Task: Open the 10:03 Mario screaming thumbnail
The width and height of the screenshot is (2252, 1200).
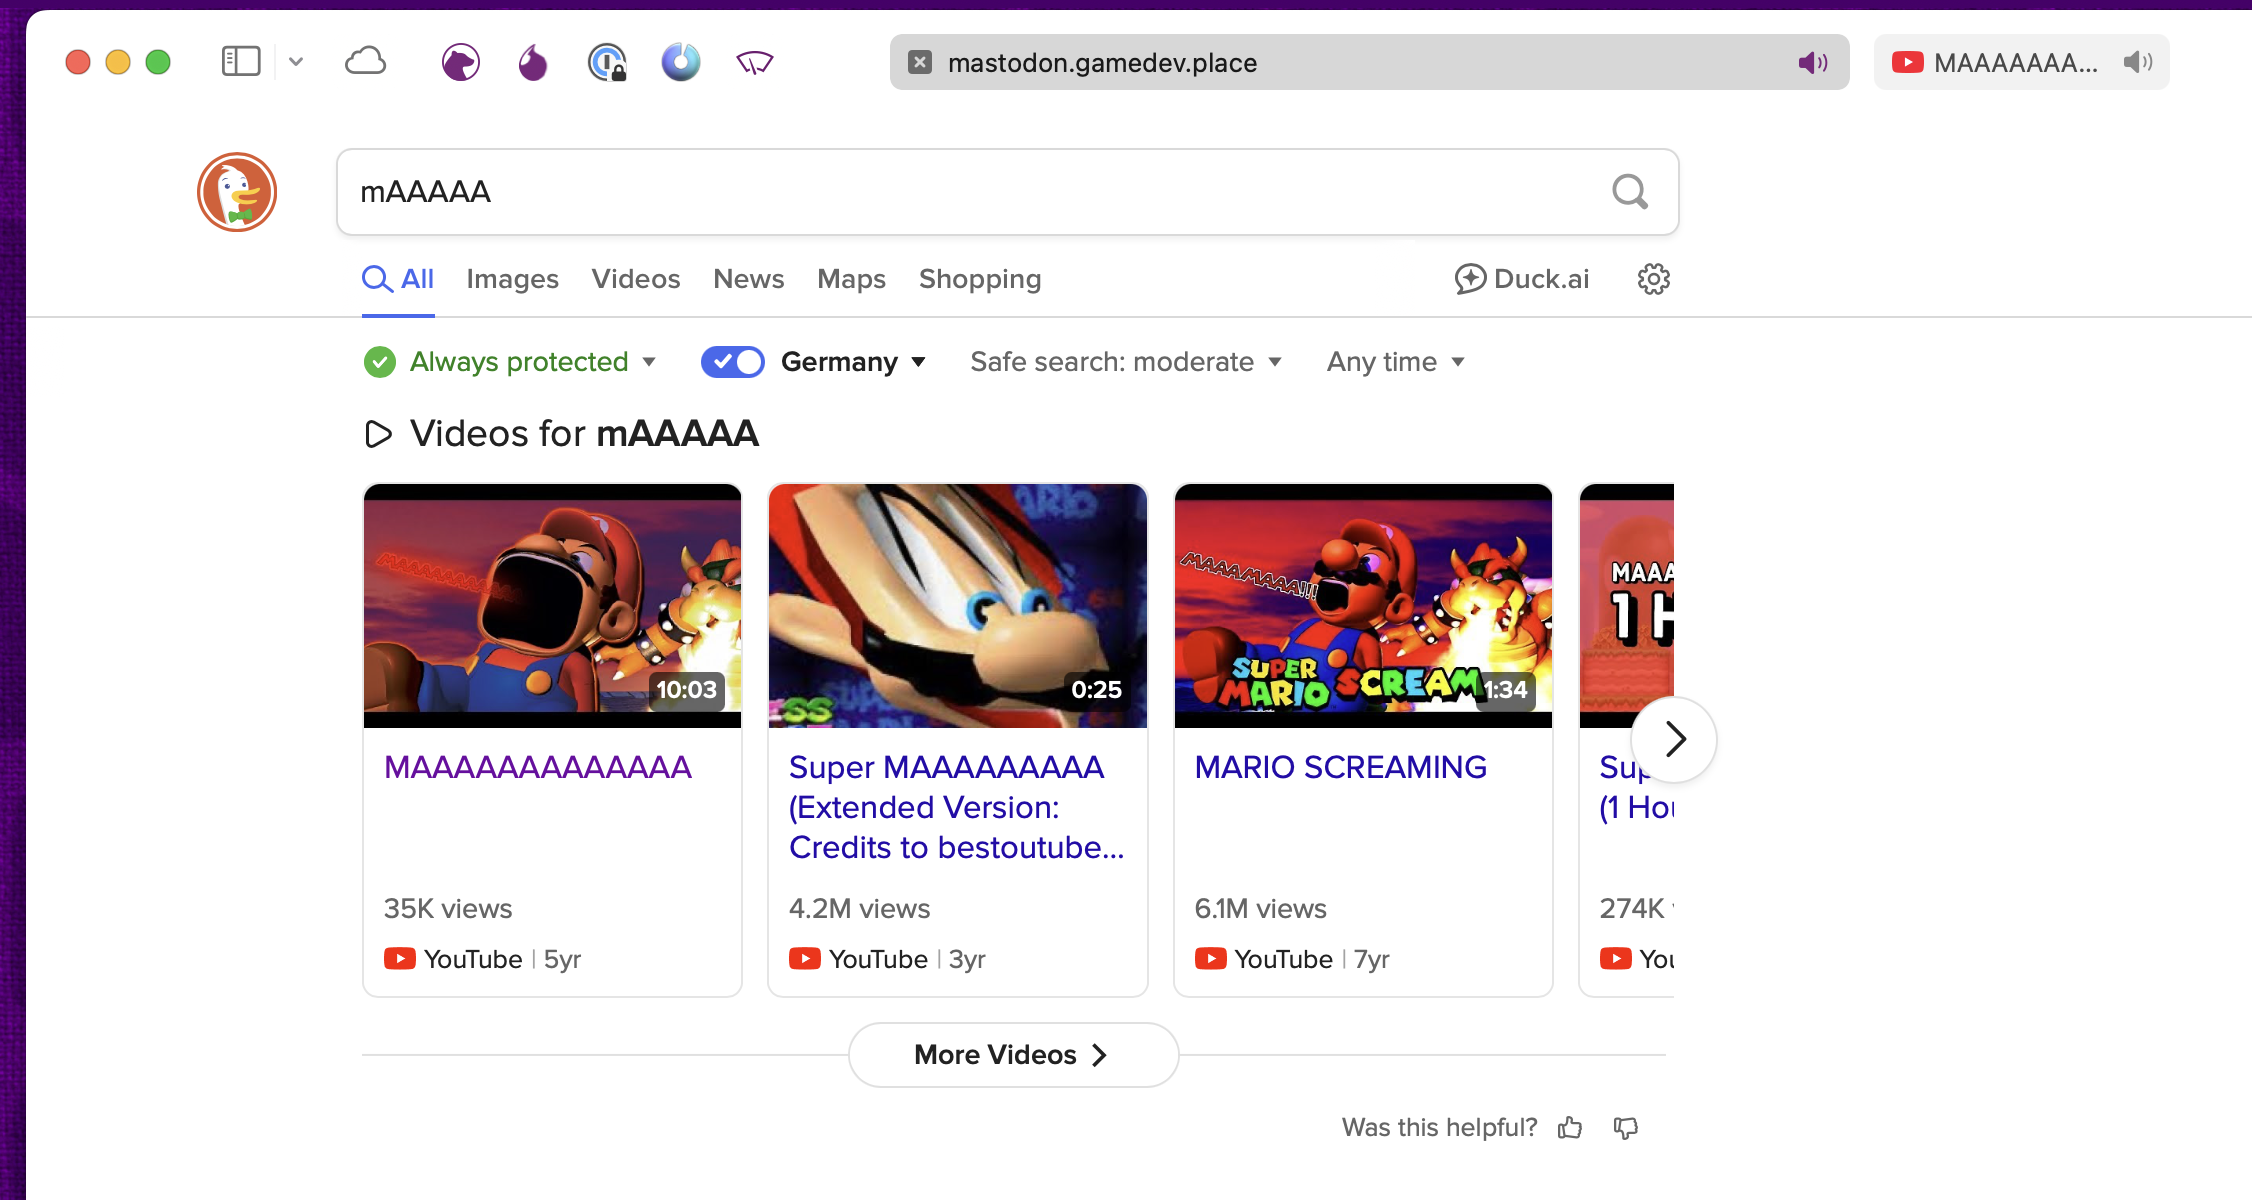Action: coord(553,606)
